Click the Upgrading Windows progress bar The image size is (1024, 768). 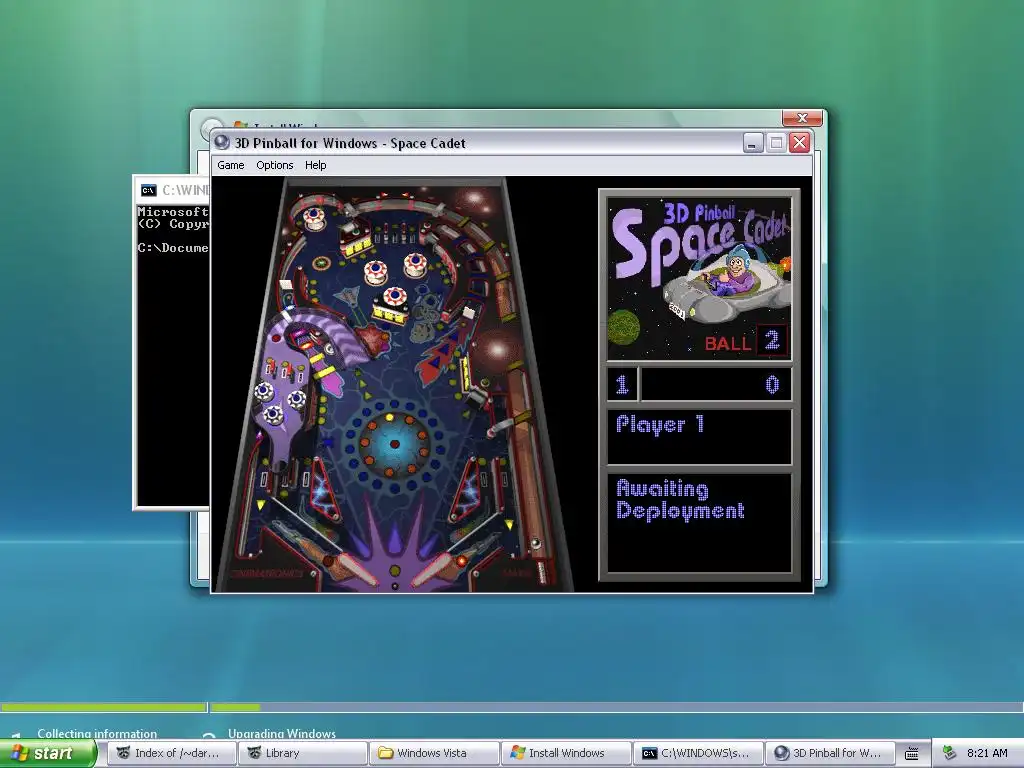(x=616, y=707)
